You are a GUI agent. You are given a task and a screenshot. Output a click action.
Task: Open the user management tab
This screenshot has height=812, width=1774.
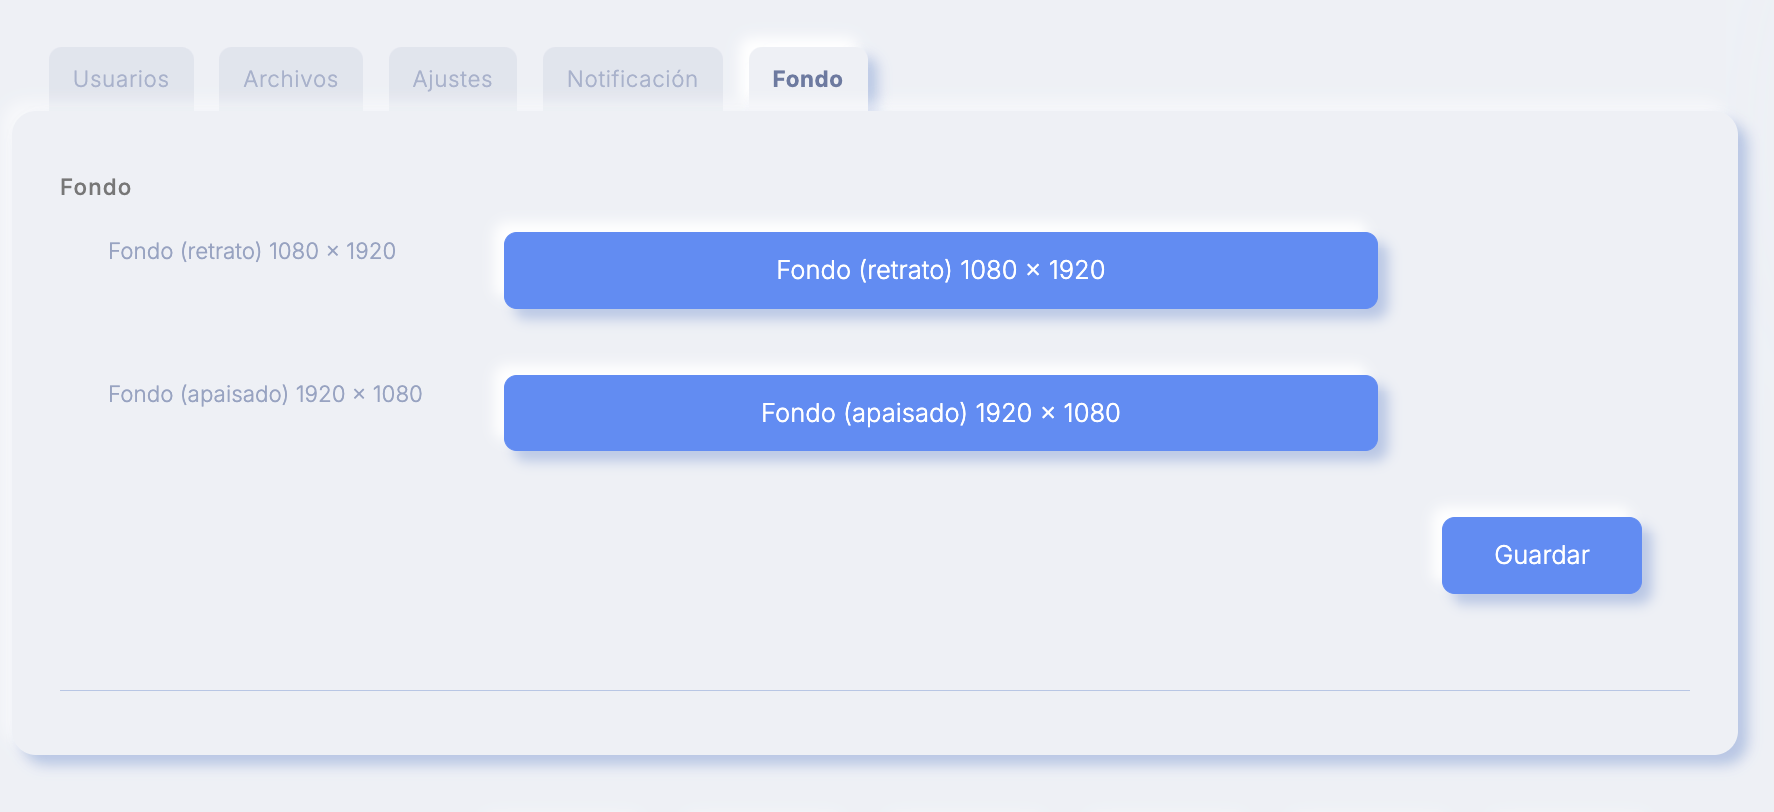pos(121,79)
